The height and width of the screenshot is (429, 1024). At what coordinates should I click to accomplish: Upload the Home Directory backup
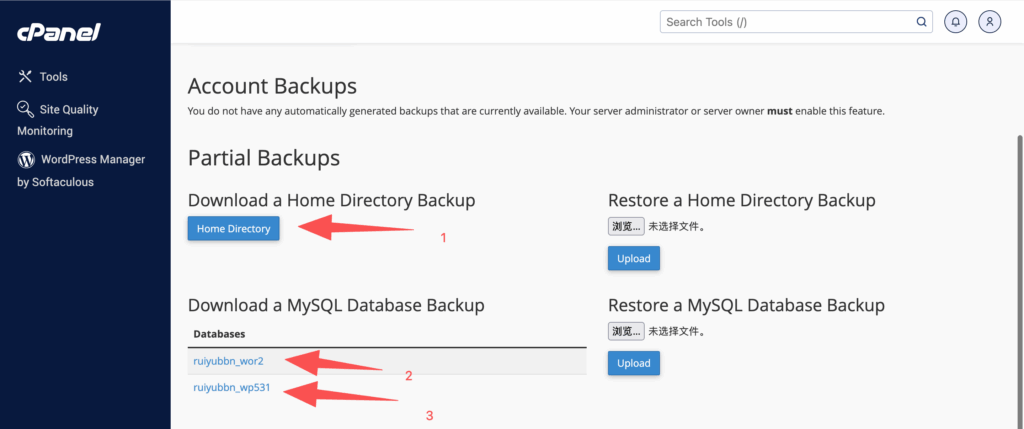click(633, 258)
